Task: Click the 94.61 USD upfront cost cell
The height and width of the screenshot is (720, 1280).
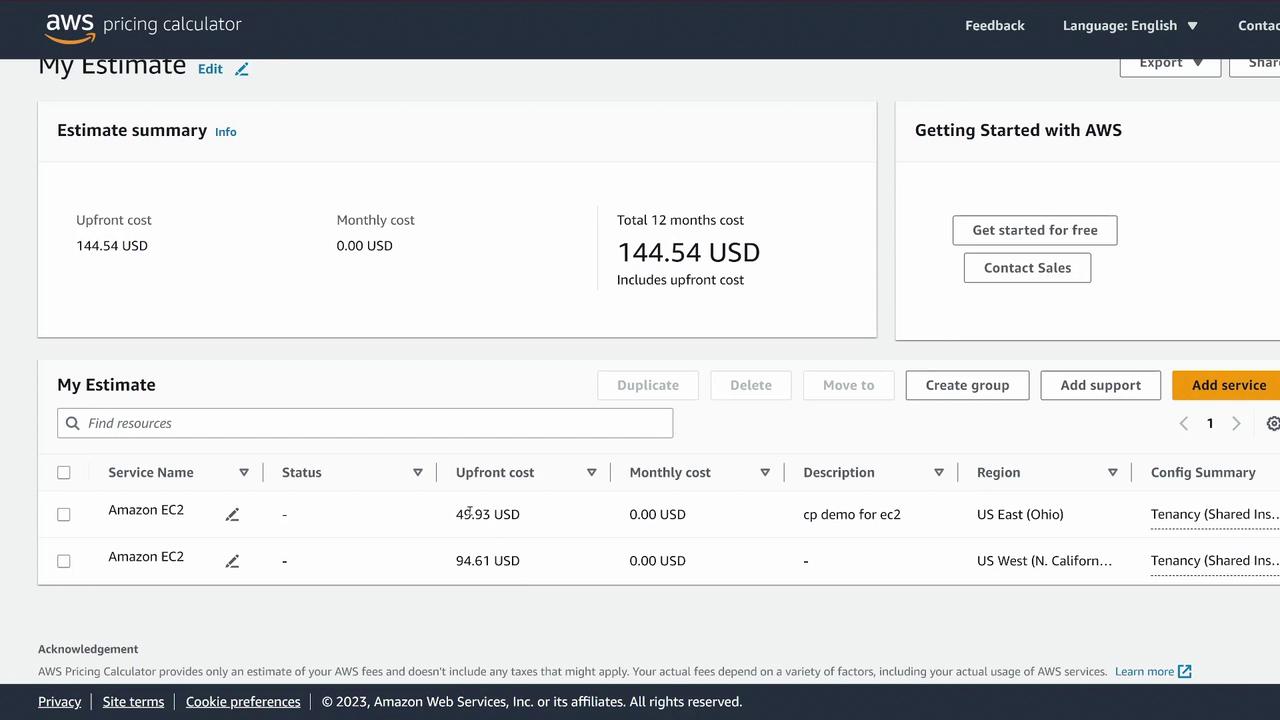Action: pos(488,561)
